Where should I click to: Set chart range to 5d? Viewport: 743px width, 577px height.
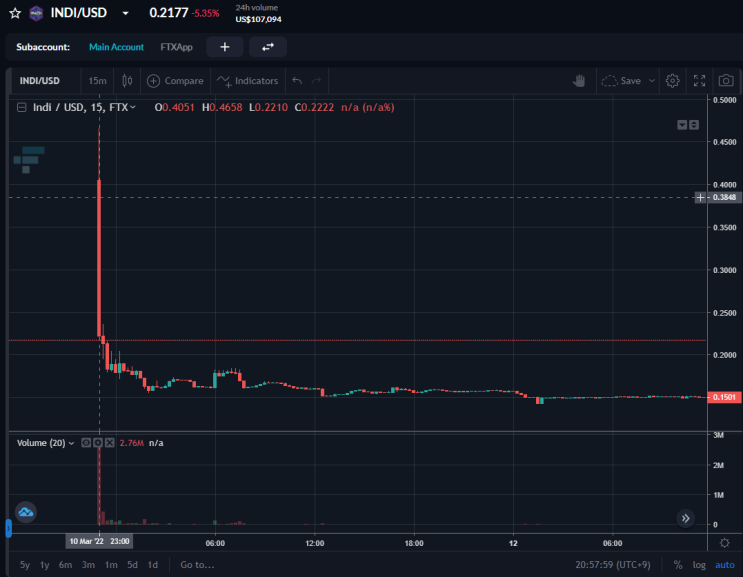point(132,565)
